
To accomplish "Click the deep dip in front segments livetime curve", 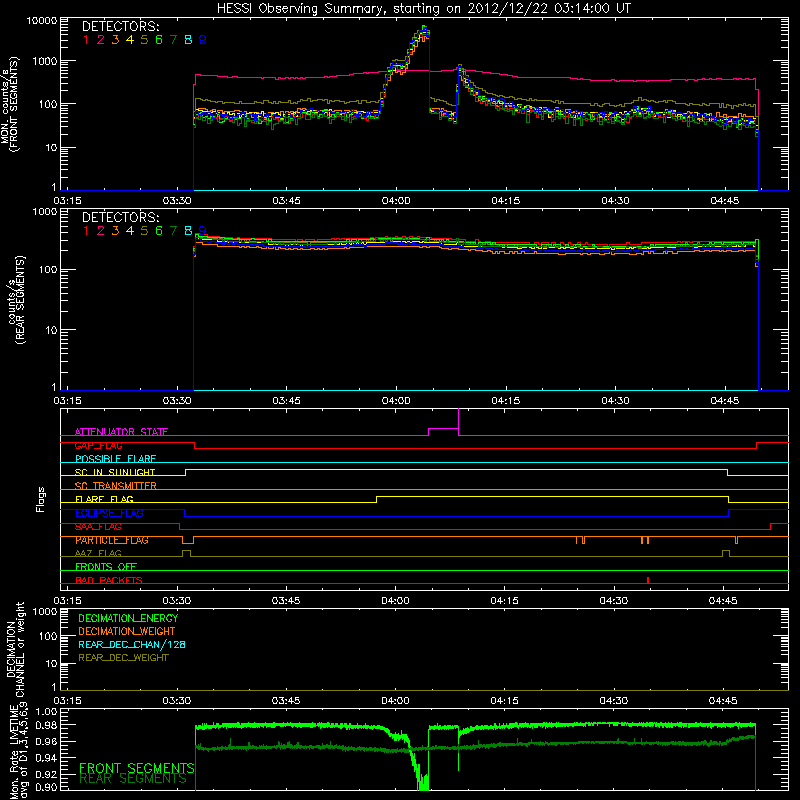I will [422, 781].
